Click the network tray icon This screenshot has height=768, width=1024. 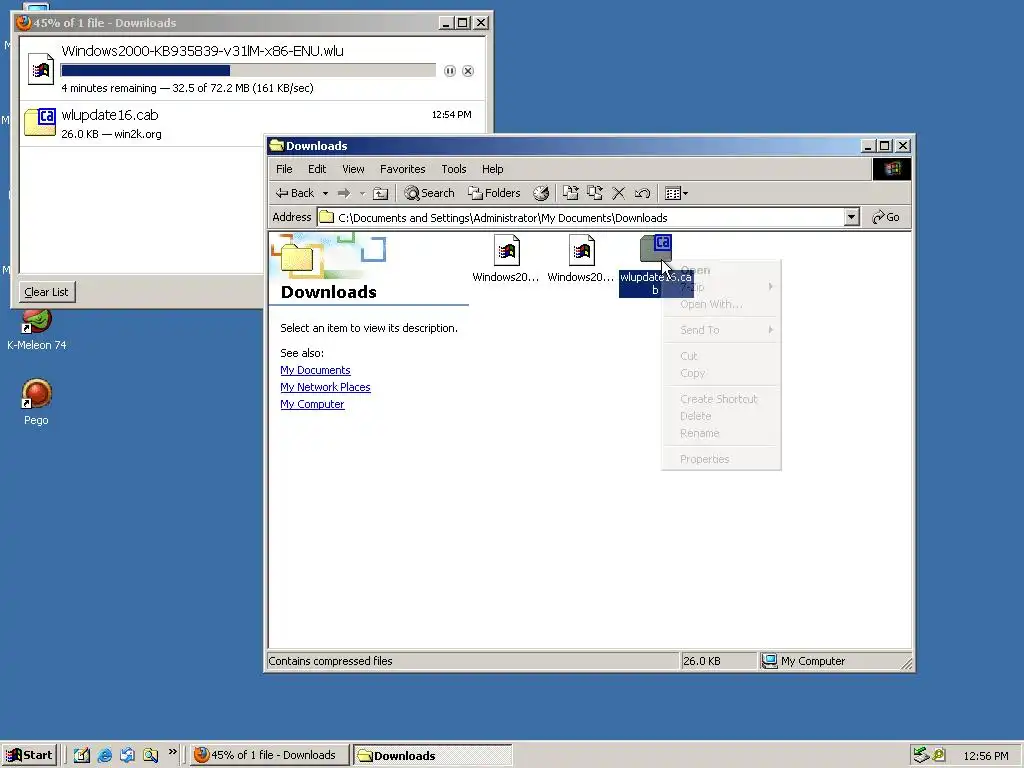coord(921,756)
